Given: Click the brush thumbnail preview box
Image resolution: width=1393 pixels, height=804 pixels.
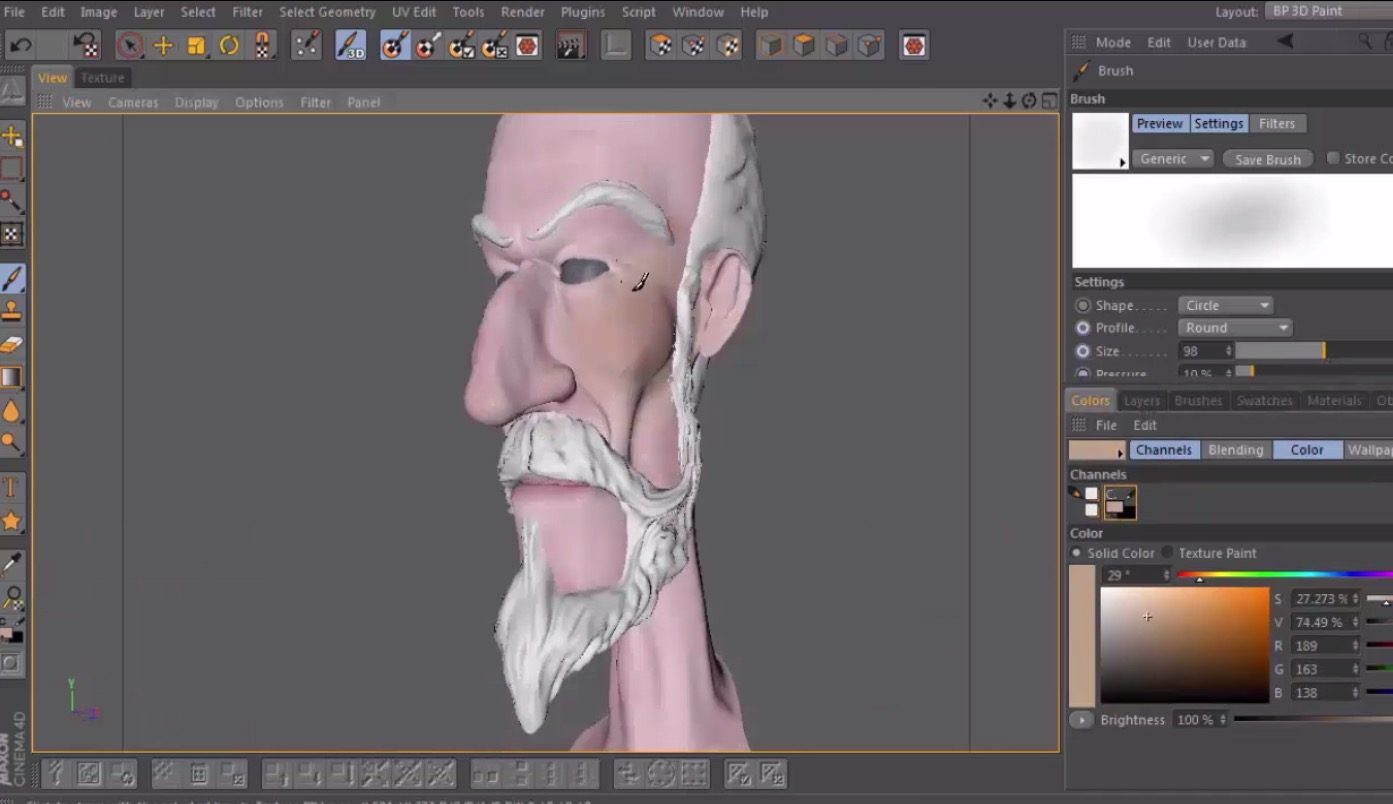Looking at the screenshot, I should point(1100,141).
